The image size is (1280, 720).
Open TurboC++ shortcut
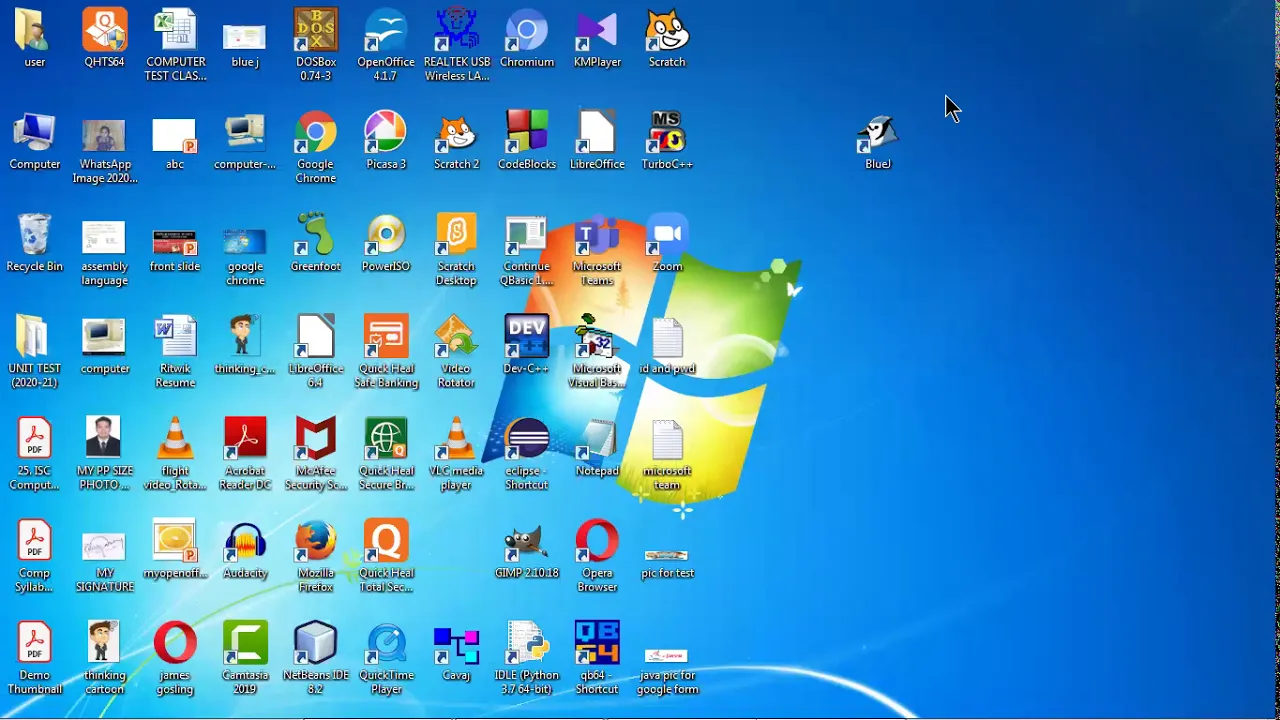coord(667,141)
